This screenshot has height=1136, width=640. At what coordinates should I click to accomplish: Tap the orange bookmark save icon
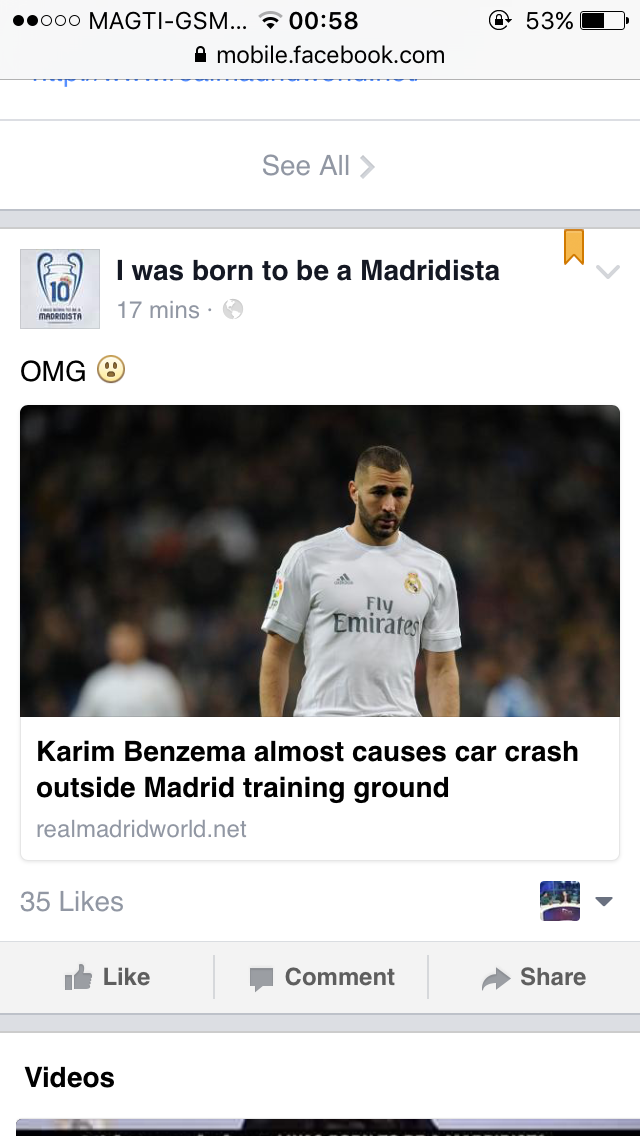coord(573,247)
